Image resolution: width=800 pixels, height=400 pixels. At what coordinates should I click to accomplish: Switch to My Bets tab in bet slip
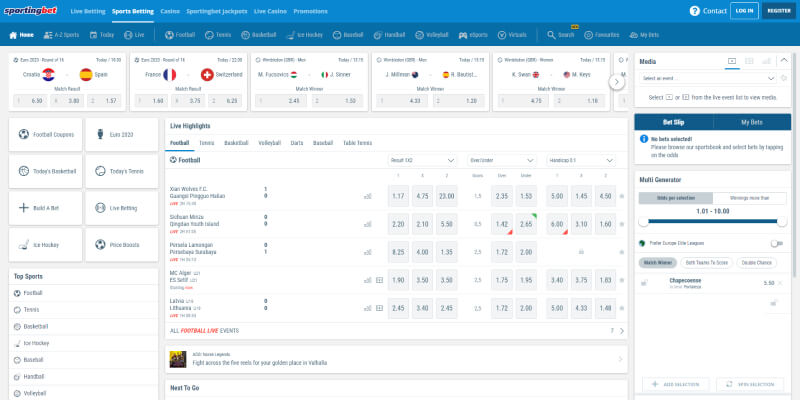pyautogui.click(x=752, y=122)
